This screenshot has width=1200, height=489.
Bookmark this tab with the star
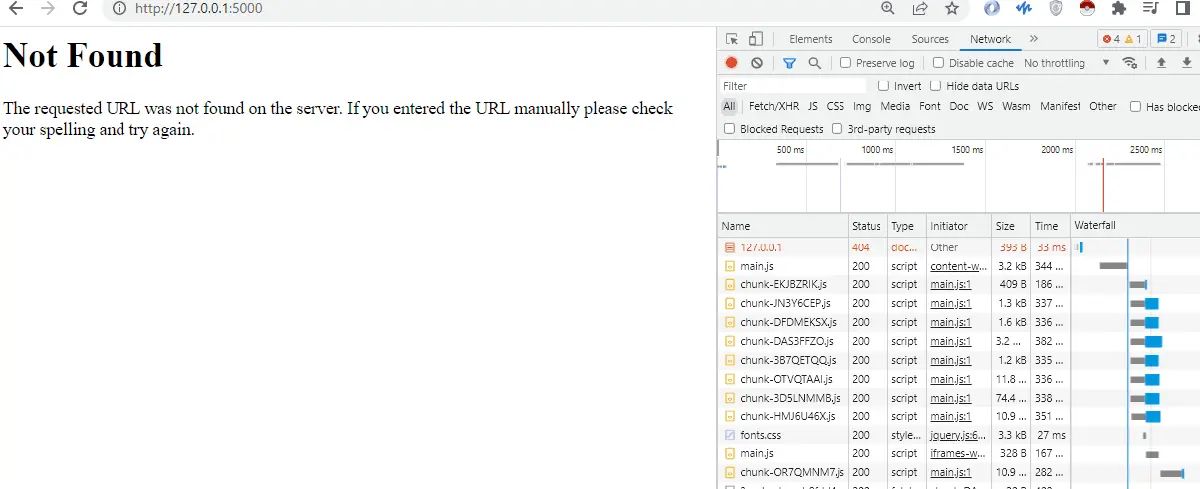(952, 8)
